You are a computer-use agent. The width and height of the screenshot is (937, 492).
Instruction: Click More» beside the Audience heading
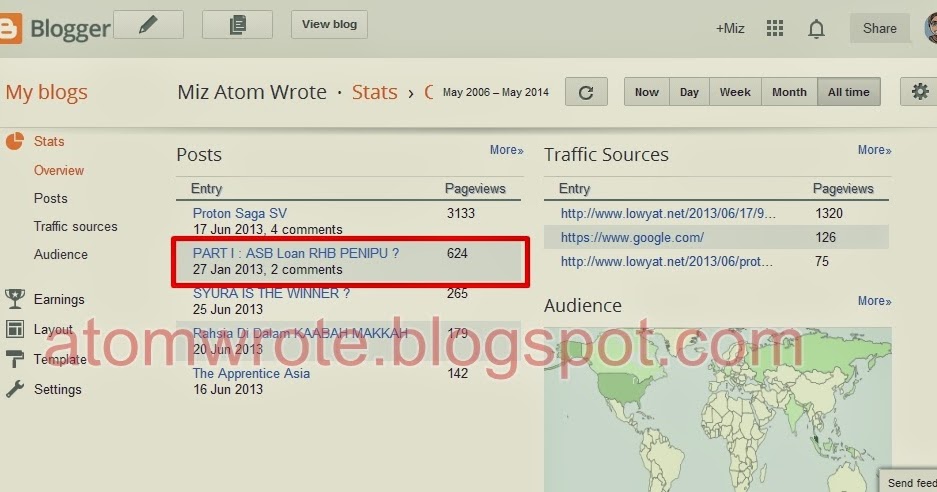coord(874,301)
